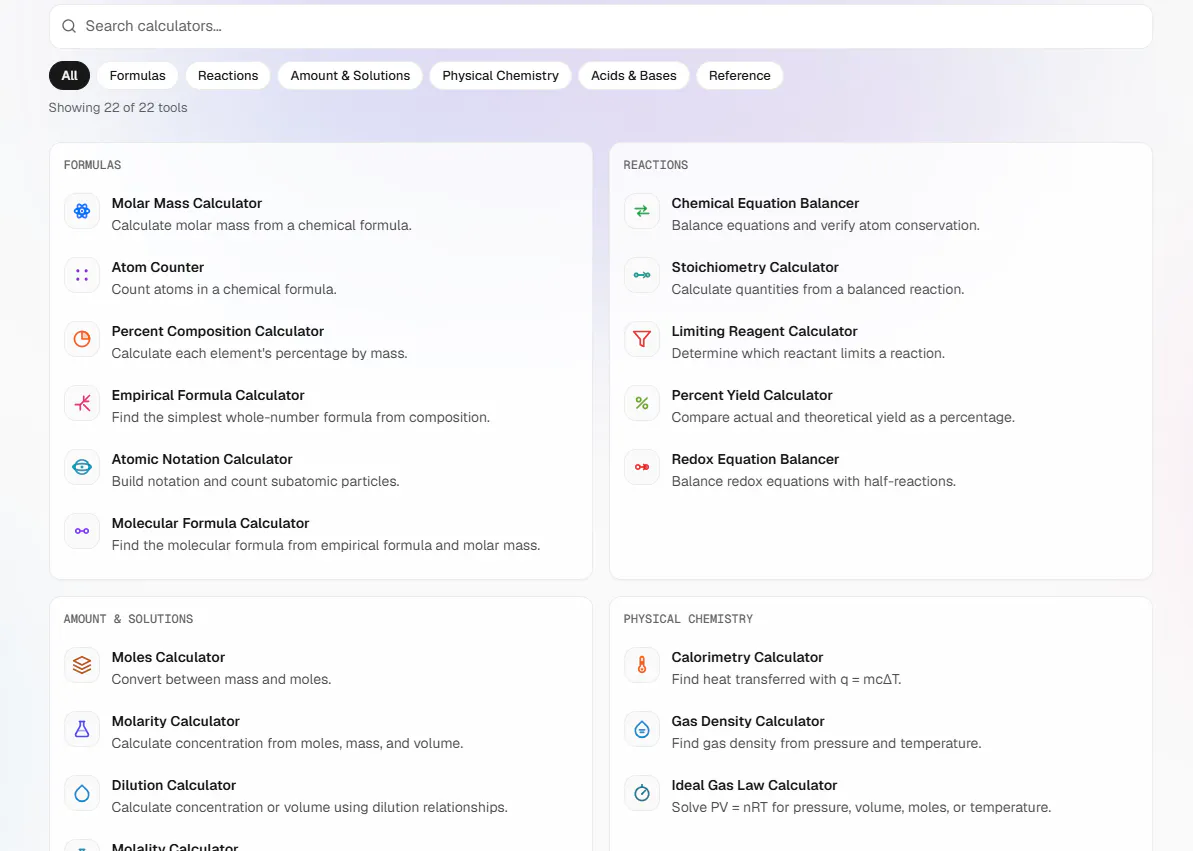Click the Stoichiometry Calculator icon

point(642,276)
